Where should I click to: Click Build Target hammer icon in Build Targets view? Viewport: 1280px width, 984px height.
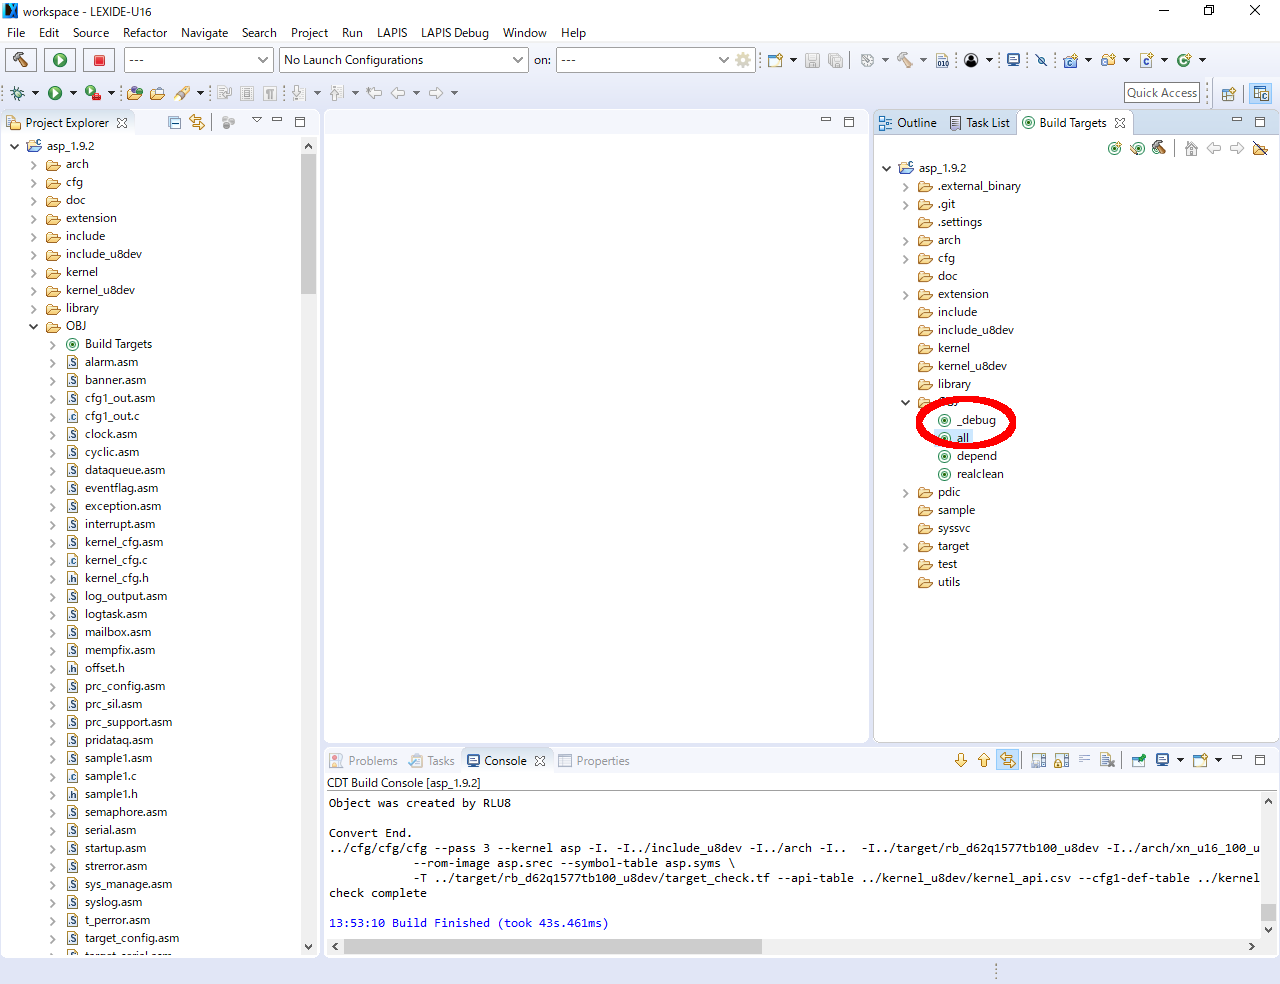coord(1159,148)
